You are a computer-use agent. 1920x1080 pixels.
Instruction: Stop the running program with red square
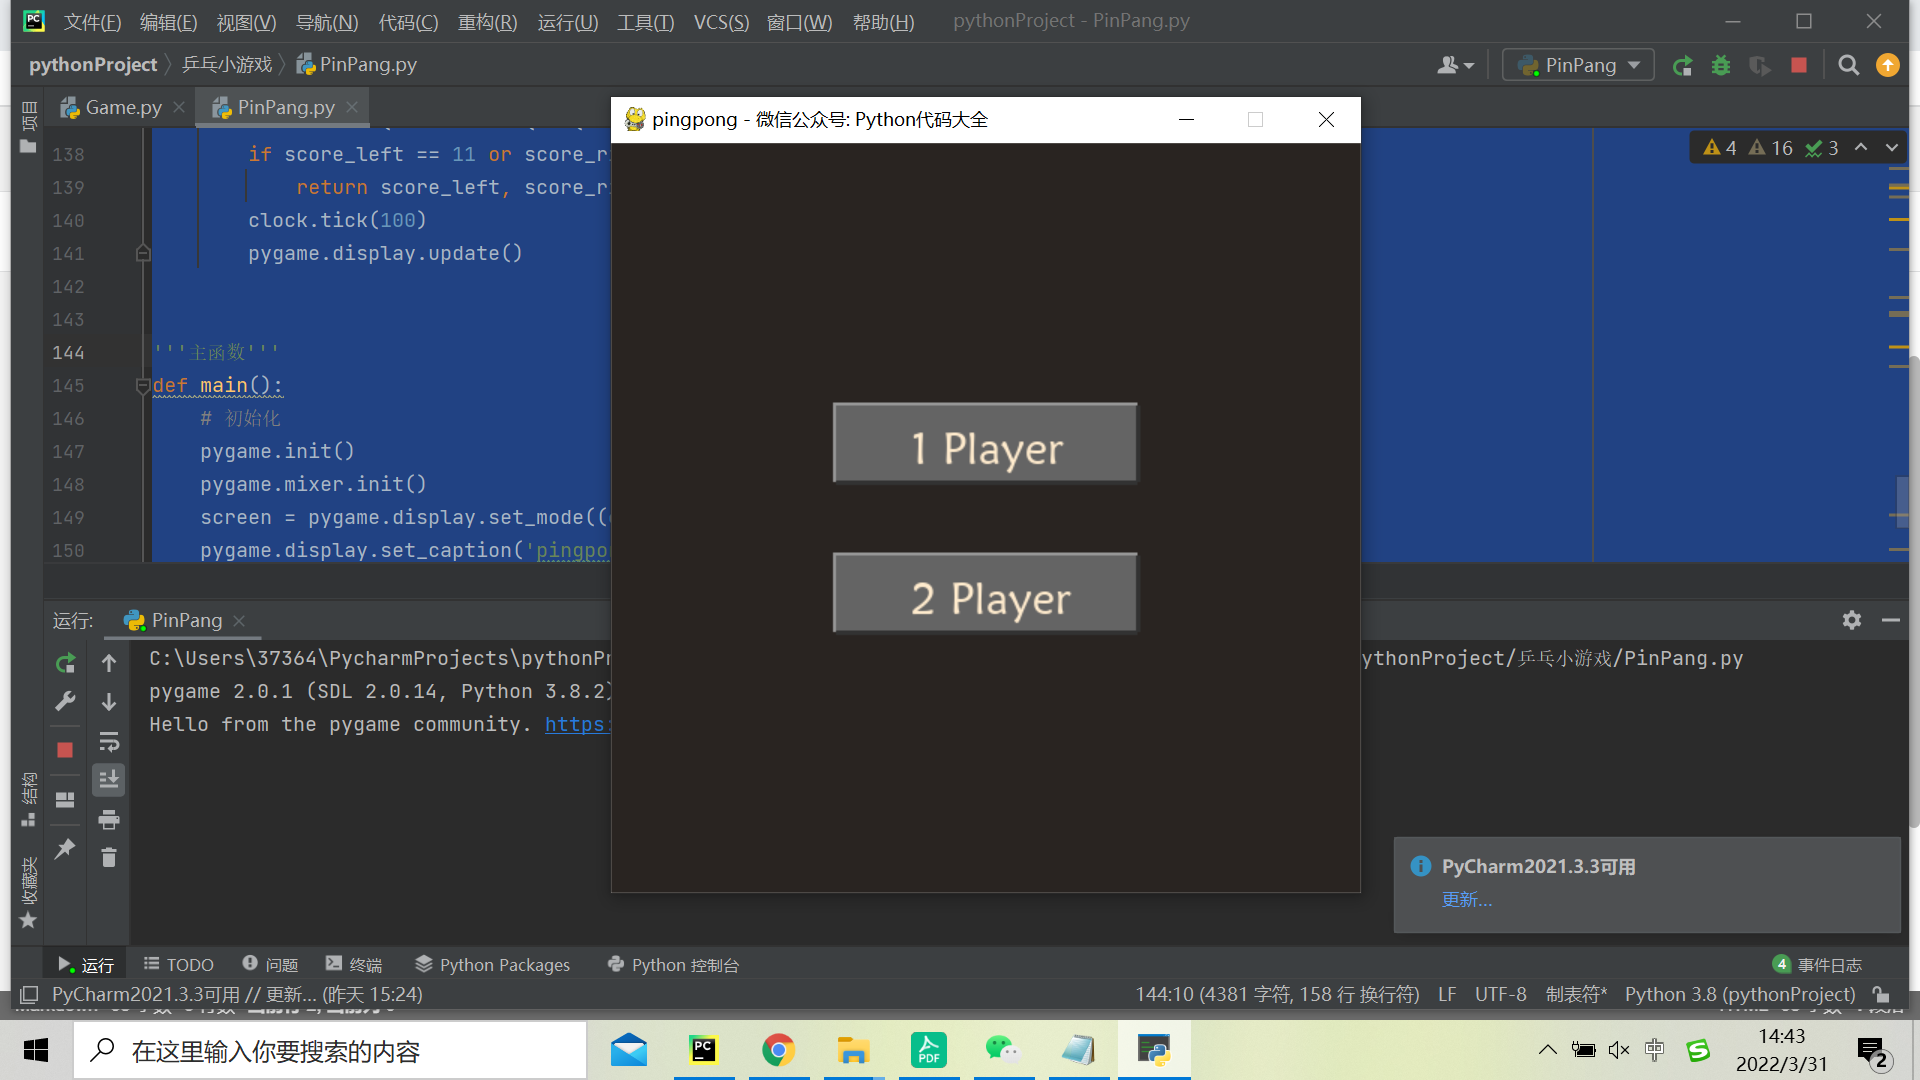[1799, 66]
